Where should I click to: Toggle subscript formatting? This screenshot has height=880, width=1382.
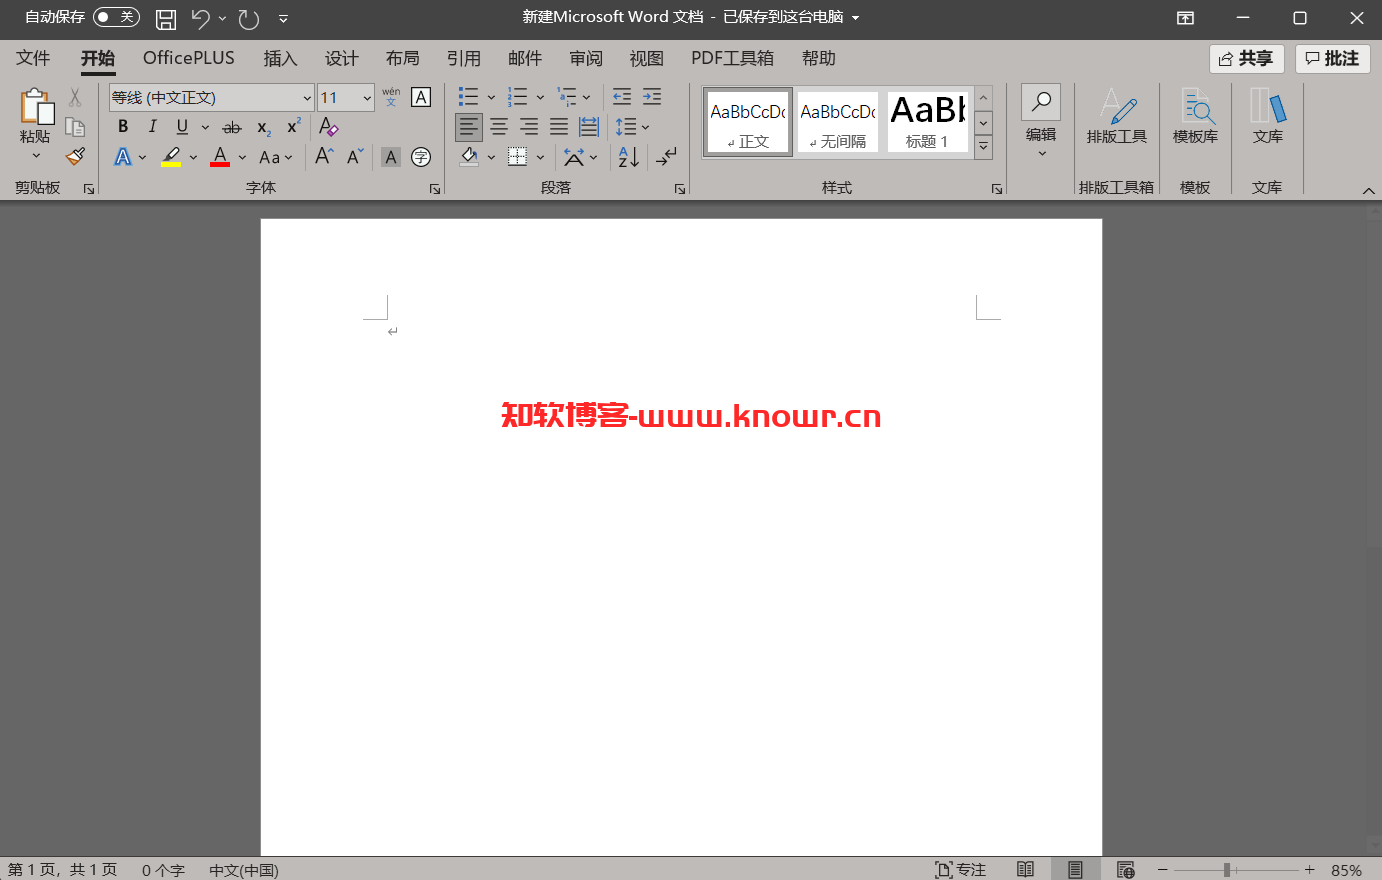(x=263, y=127)
